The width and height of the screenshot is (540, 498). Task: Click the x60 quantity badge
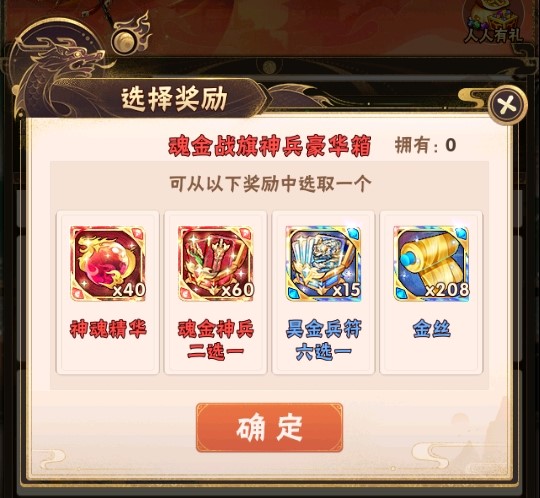tap(237, 290)
